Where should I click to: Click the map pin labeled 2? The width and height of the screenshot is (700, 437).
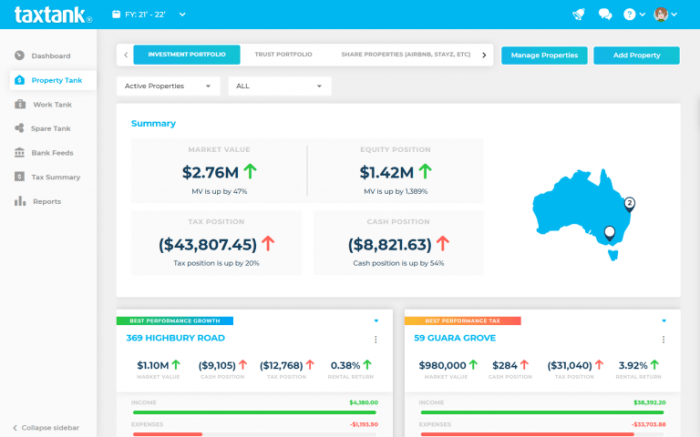pos(629,204)
